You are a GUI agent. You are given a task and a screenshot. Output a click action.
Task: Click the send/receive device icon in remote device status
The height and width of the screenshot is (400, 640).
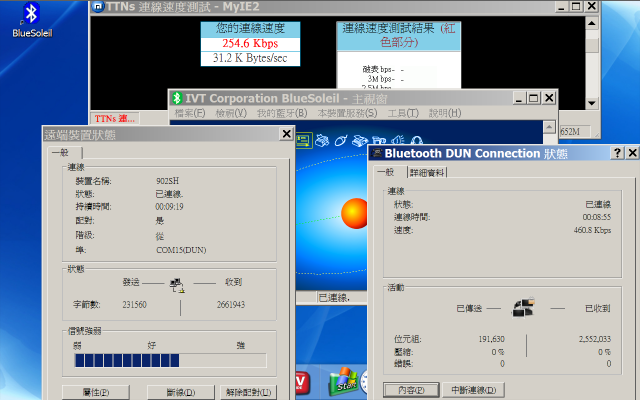[177, 284]
